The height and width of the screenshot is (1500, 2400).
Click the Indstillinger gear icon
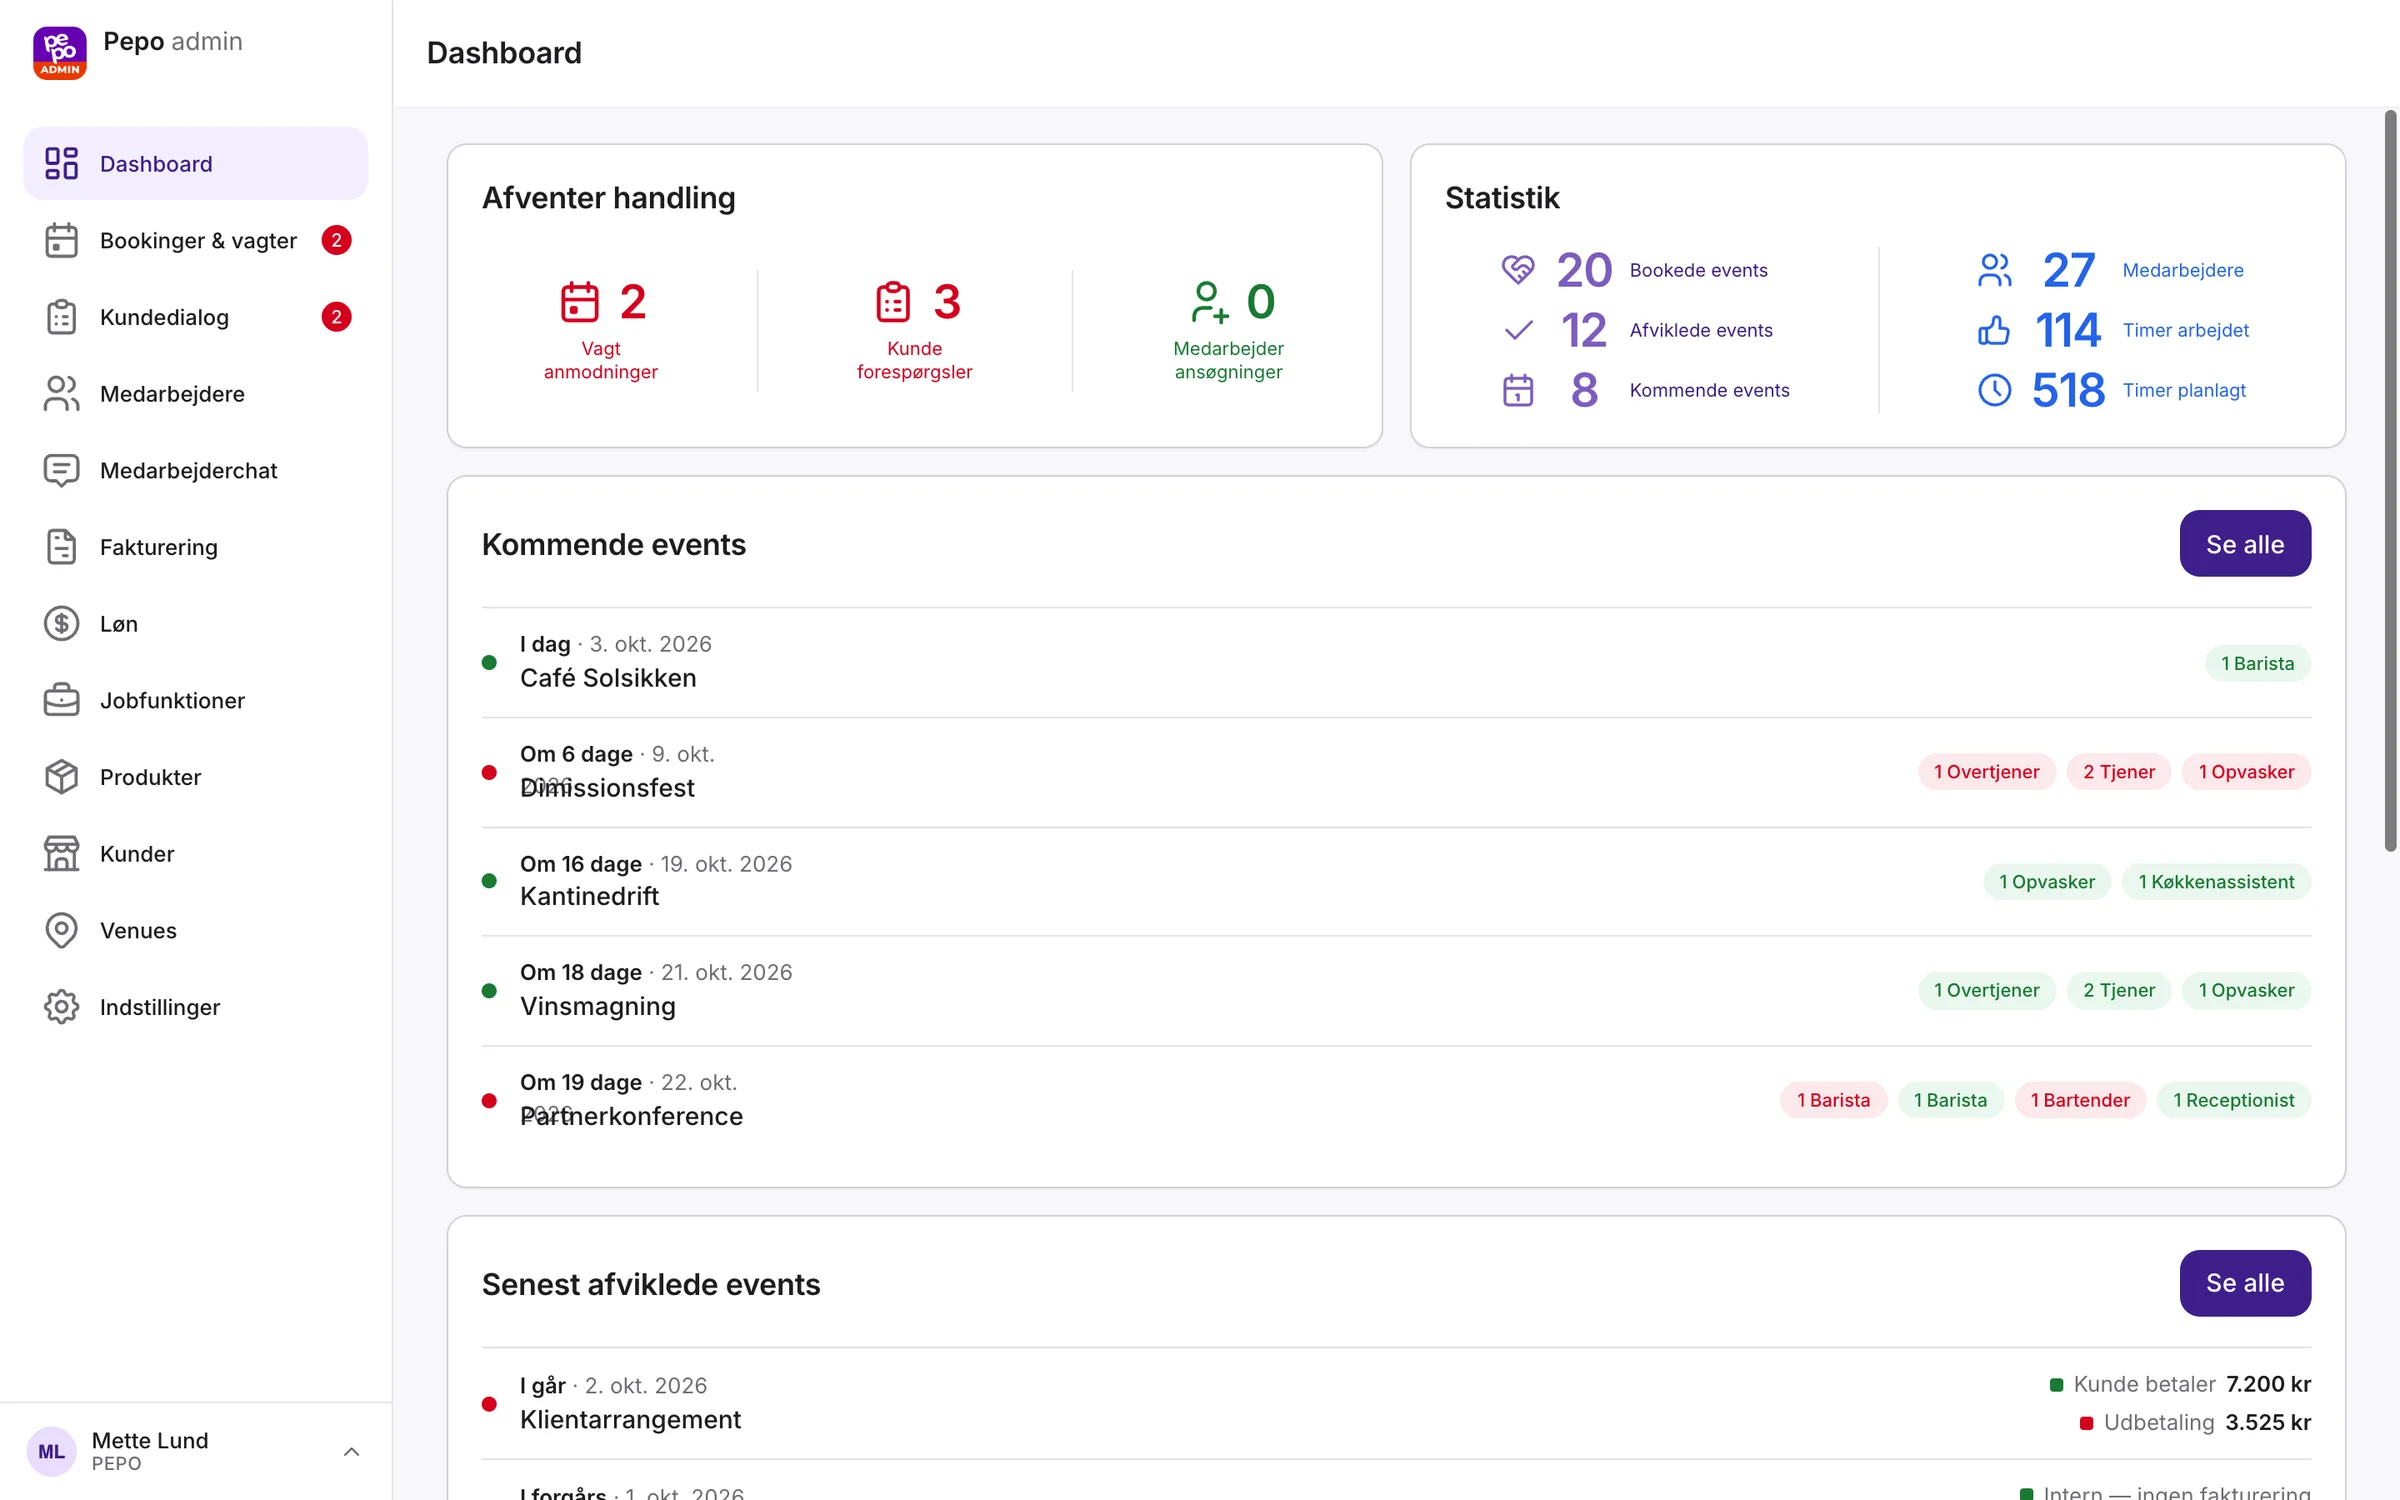(x=61, y=1007)
